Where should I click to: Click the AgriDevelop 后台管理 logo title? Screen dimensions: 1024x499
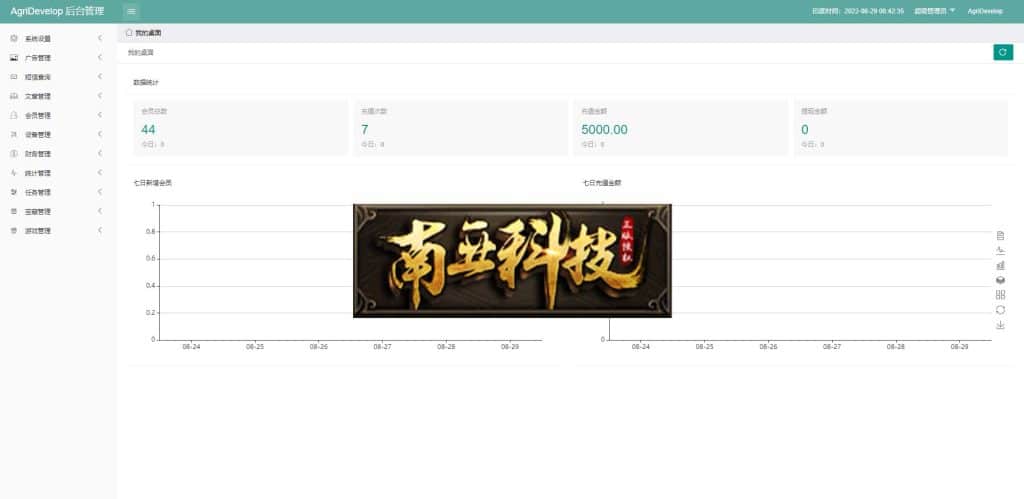pos(57,11)
